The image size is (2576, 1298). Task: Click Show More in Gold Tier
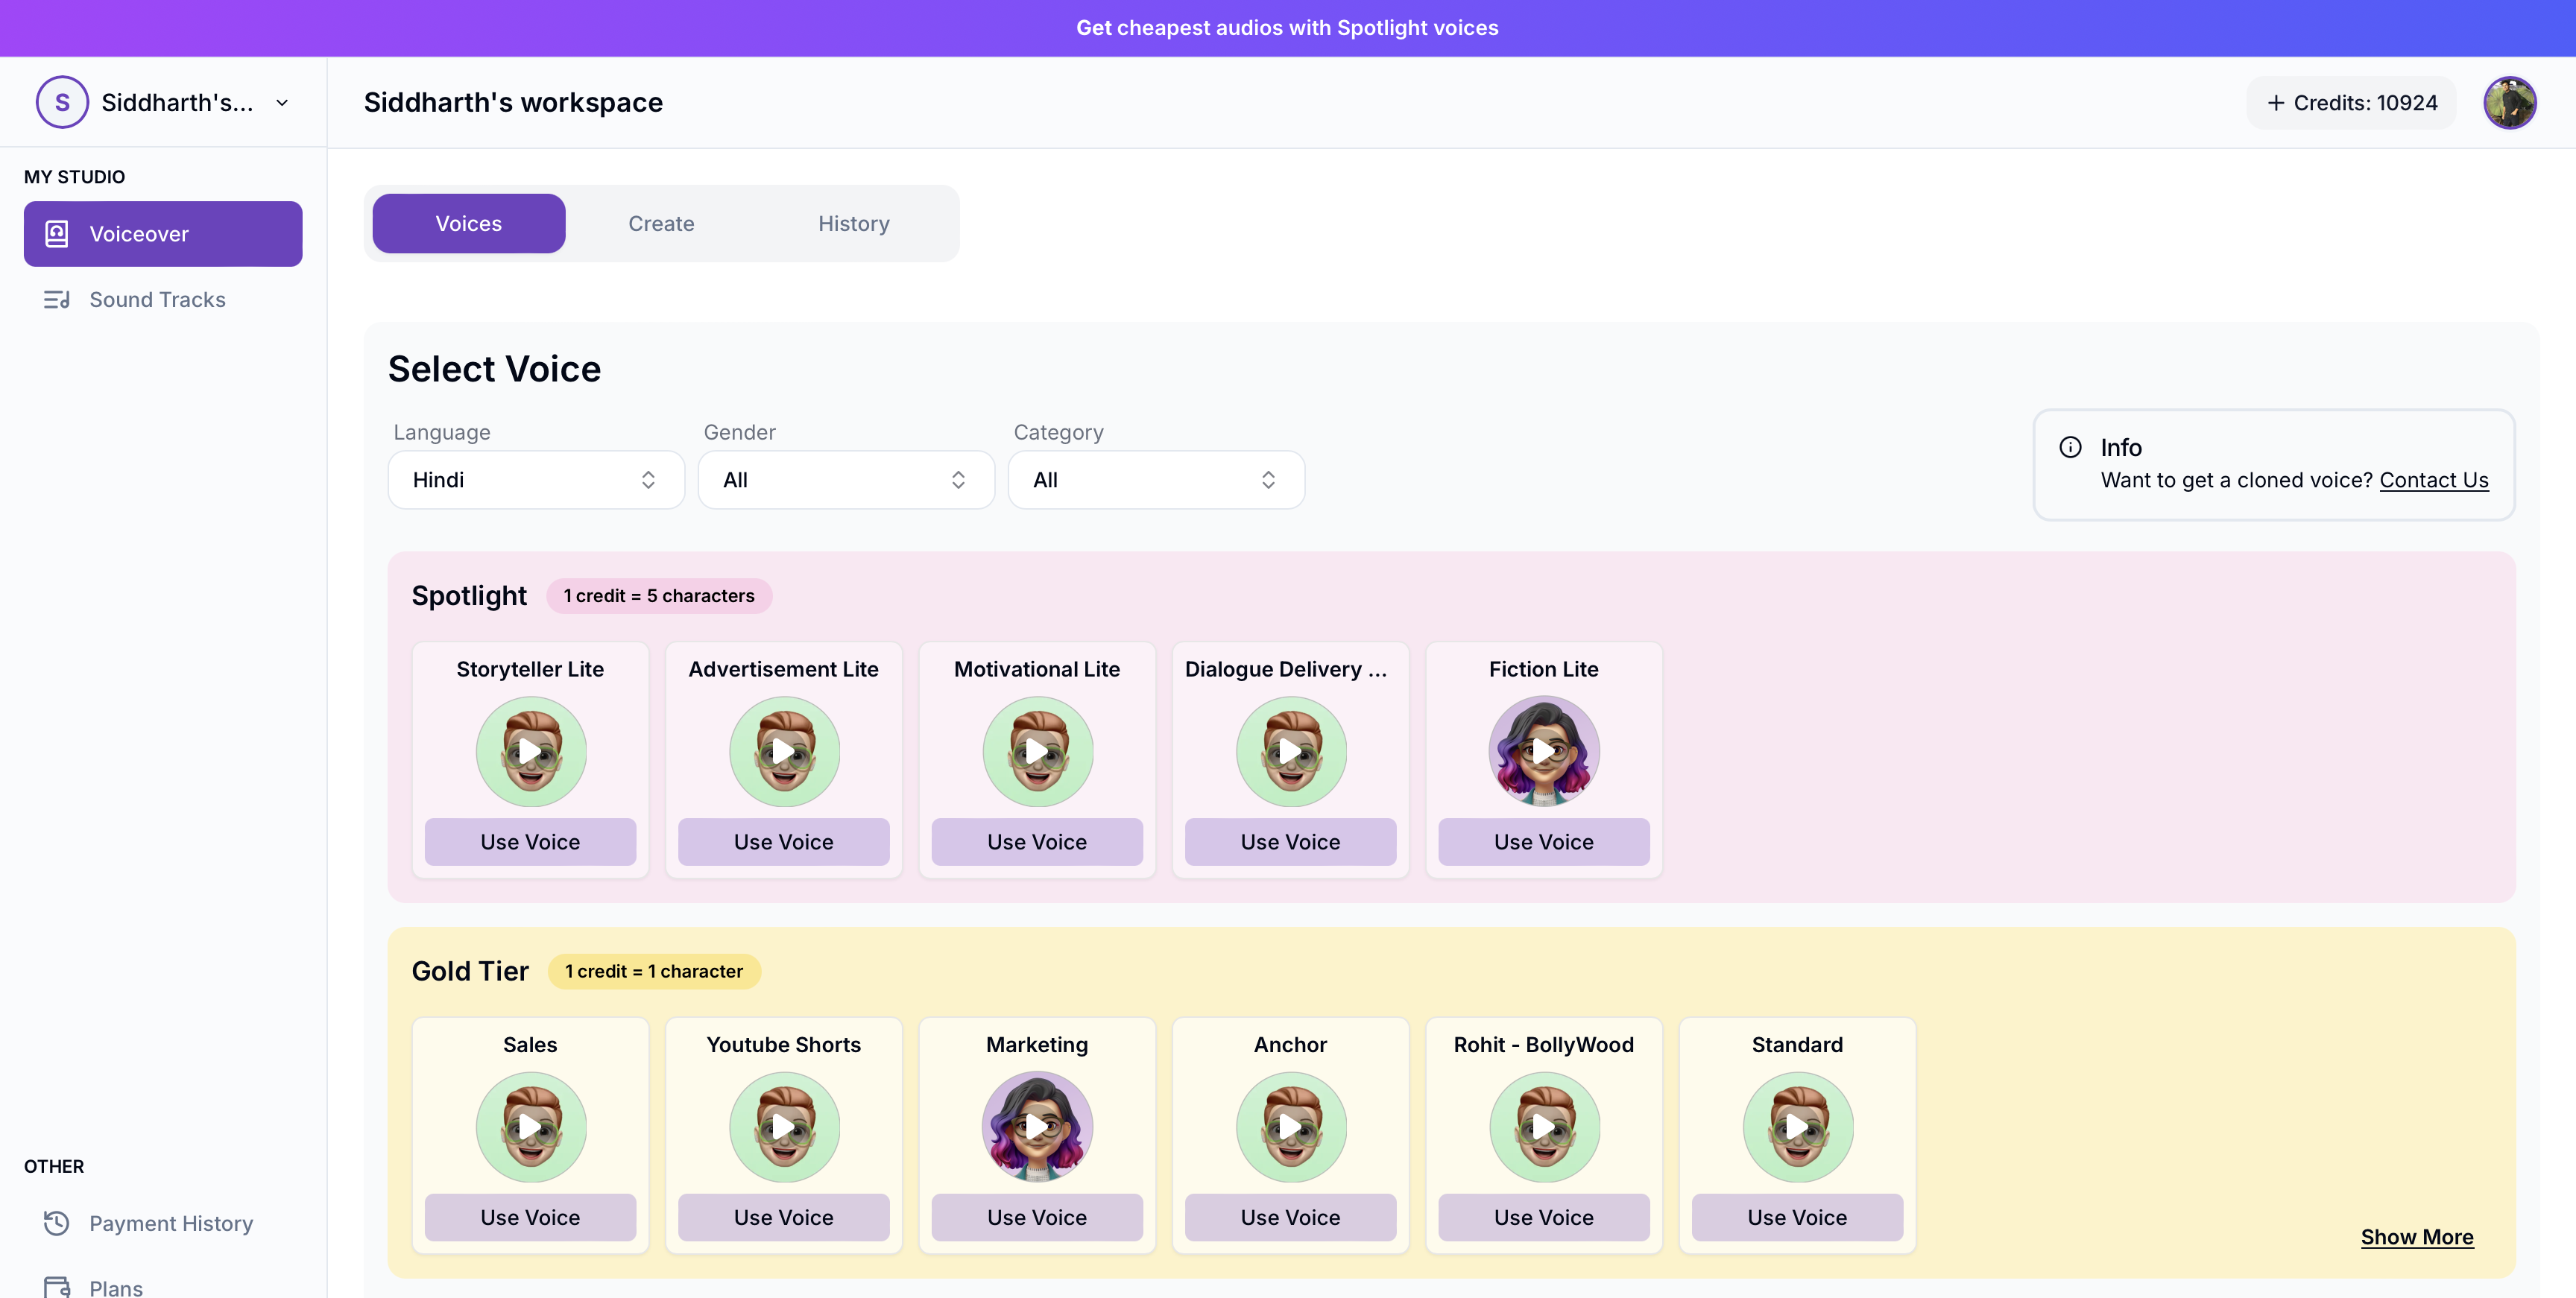(2416, 1237)
